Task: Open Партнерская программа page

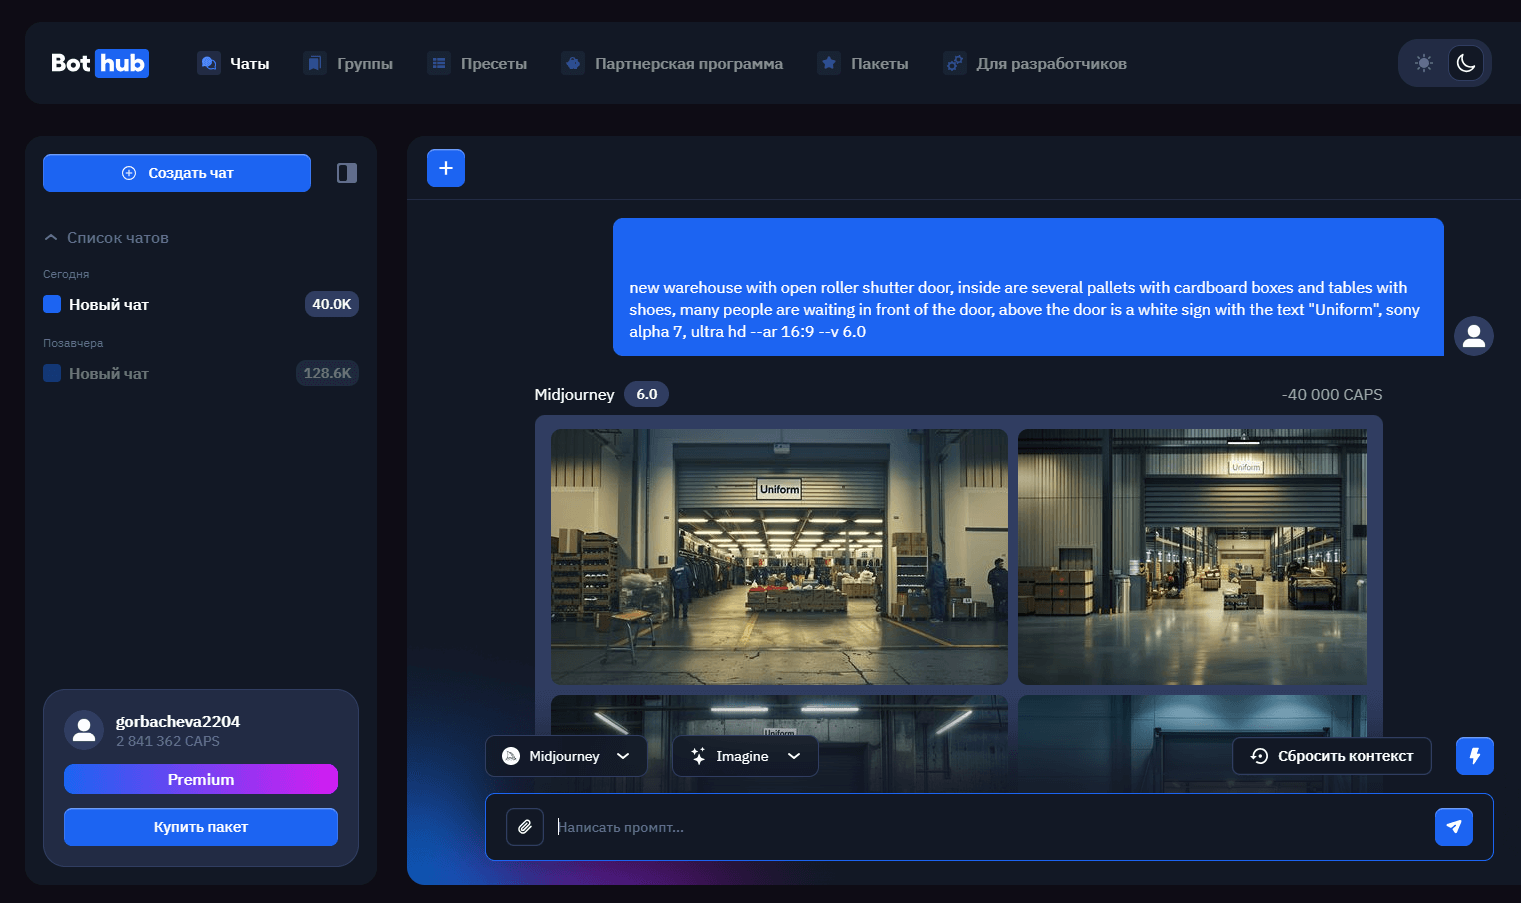Action: (672, 63)
